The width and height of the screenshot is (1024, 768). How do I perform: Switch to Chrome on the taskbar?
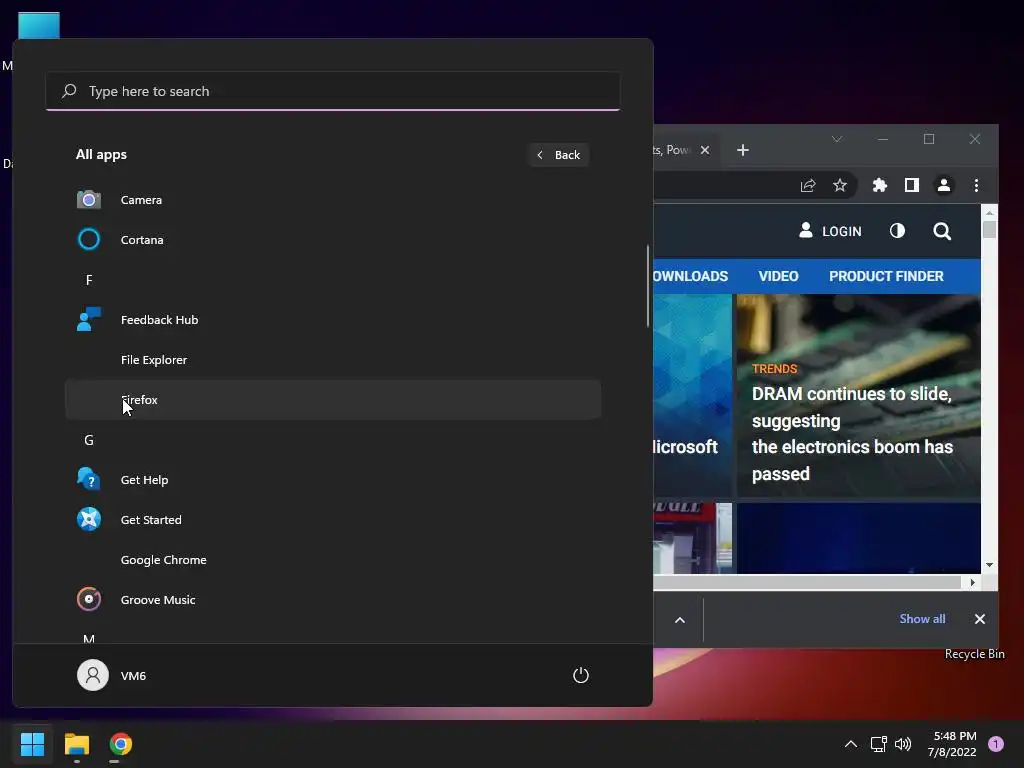click(121, 744)
